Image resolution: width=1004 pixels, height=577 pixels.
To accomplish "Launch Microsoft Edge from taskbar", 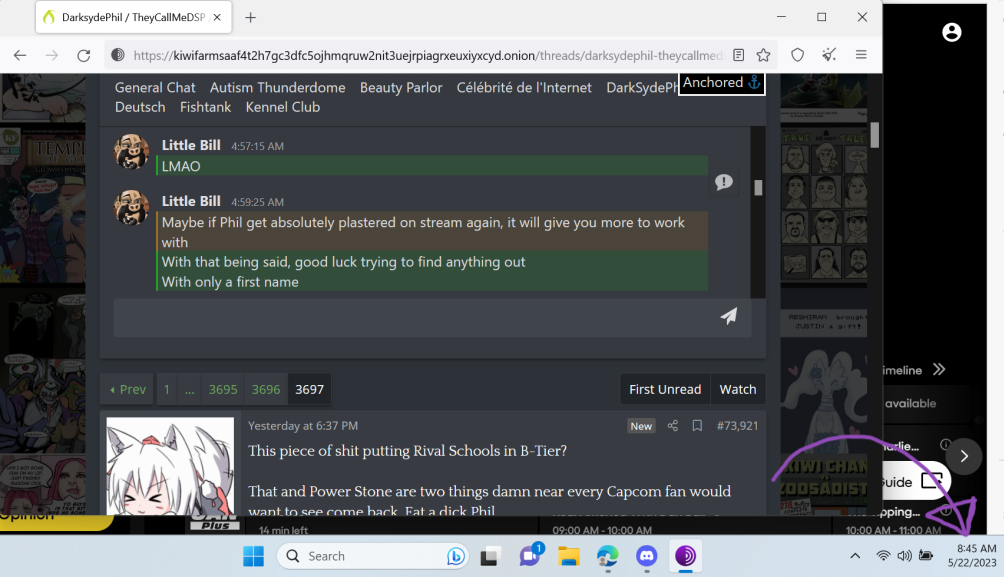I will click(608, 556).
